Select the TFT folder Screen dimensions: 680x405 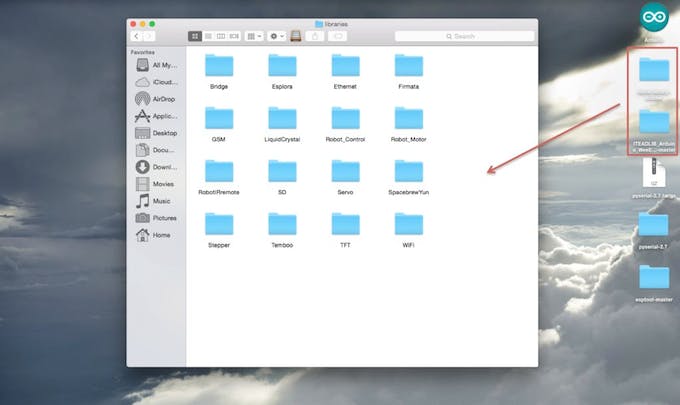pos(346,224)
